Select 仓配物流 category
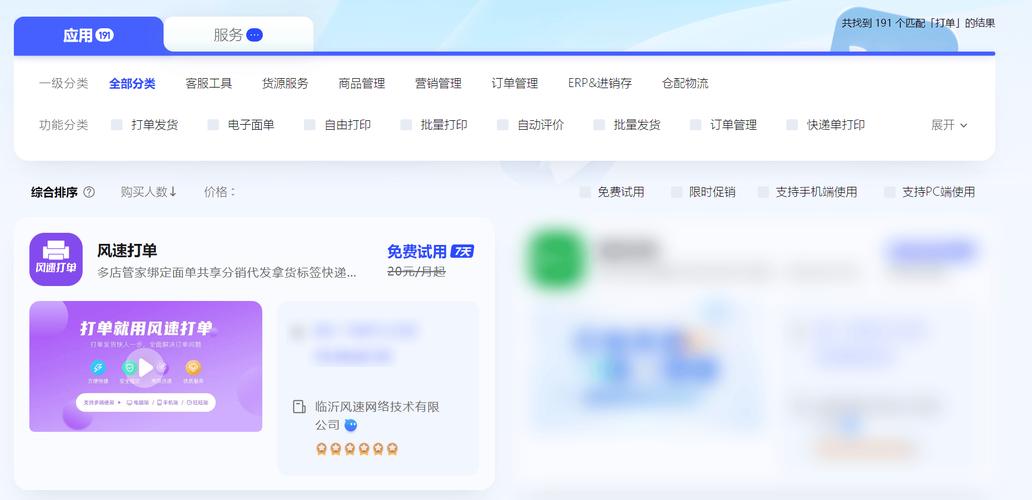The height and width of the screenshot is (500, 1032). pyautogui.click(x=685, y=84)
